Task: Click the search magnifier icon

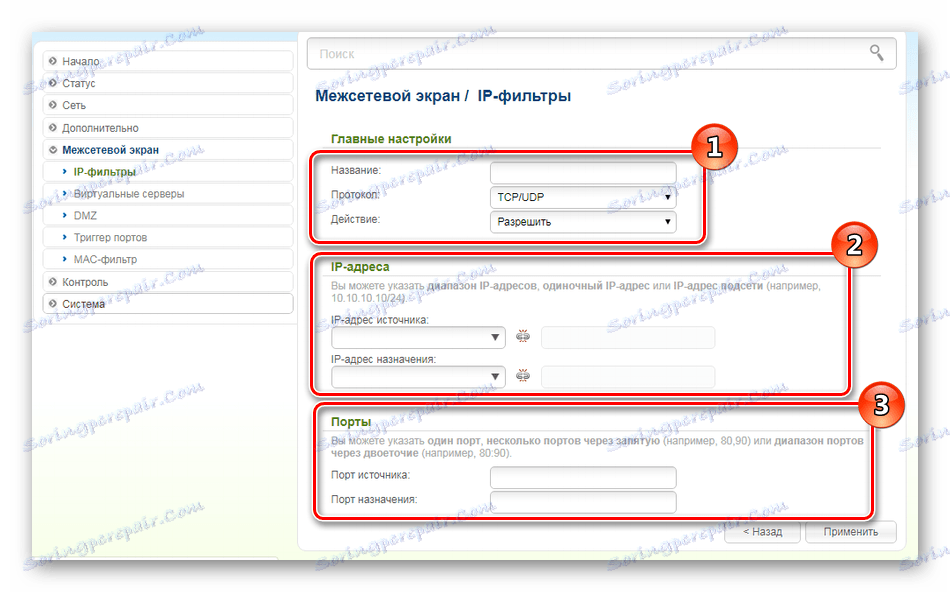Action: pyautogui.click(x=876, y=53)
